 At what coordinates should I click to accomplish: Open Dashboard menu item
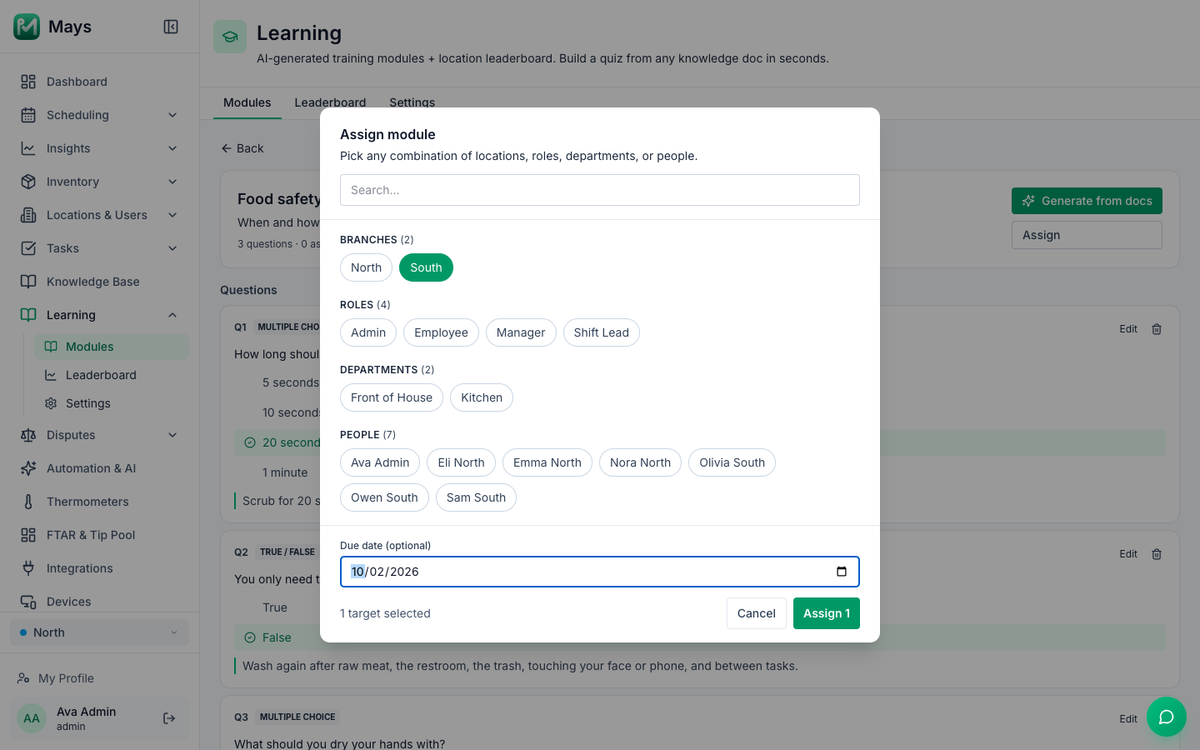tap(99, 82)
